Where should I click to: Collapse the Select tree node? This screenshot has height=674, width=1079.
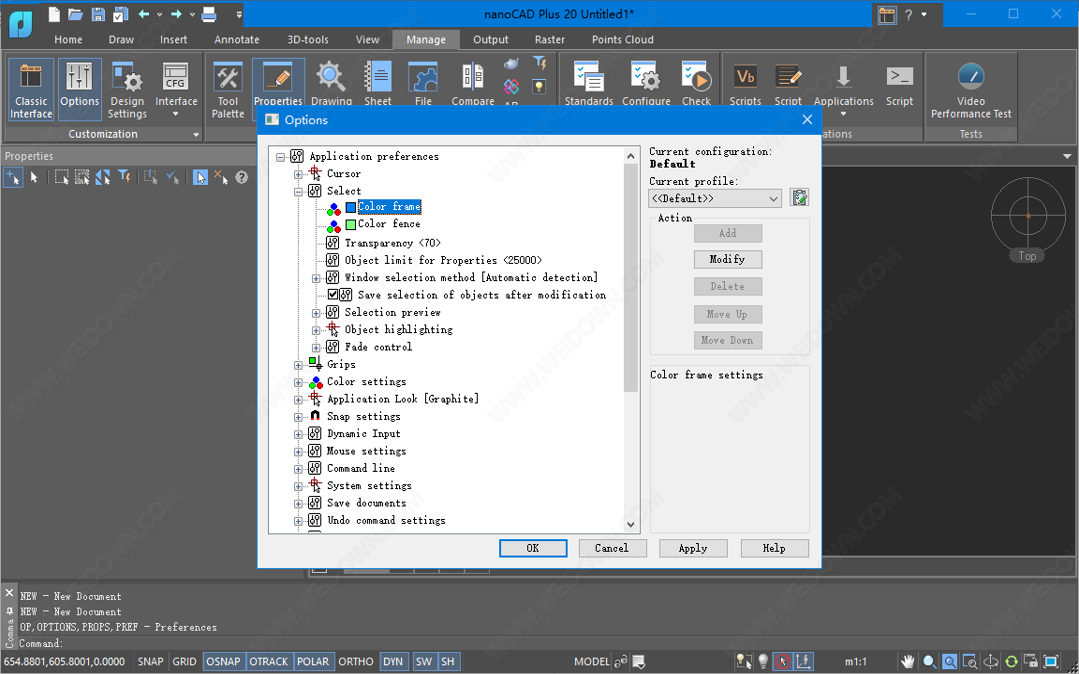pyautogui.click(x=298, y=191)
